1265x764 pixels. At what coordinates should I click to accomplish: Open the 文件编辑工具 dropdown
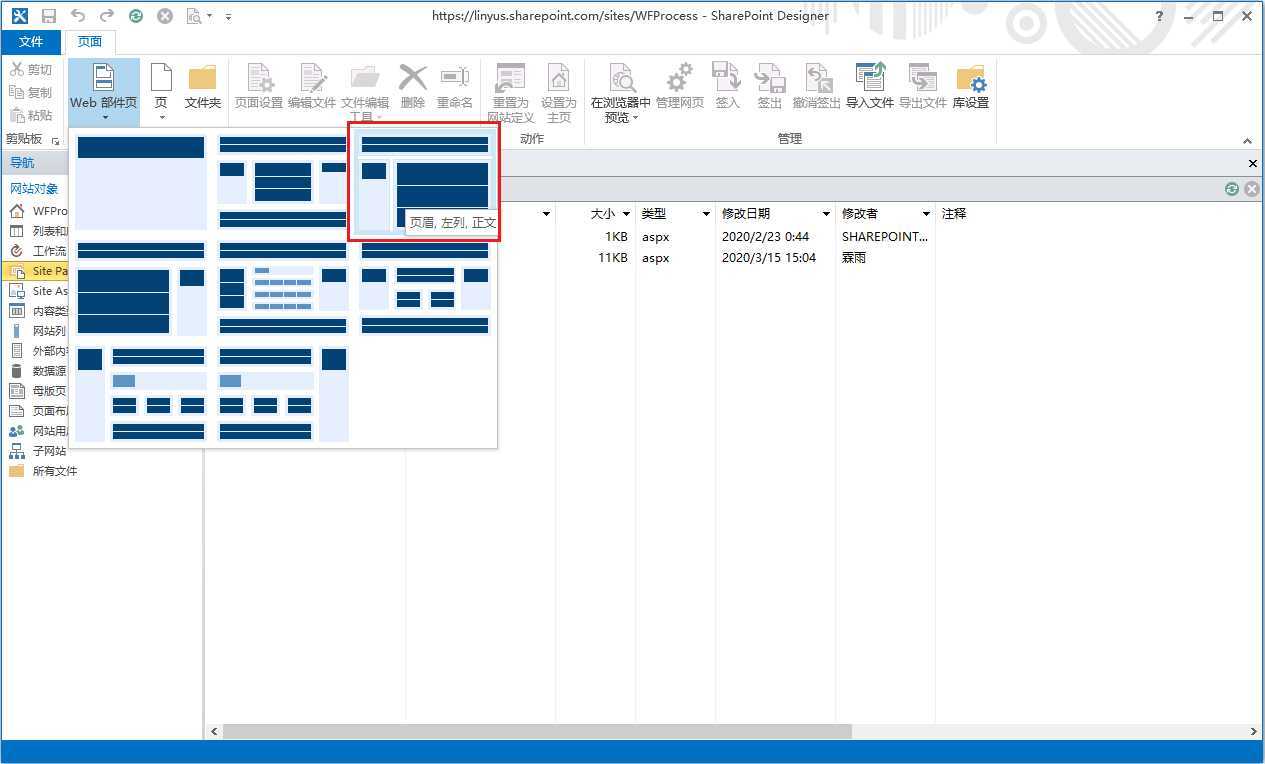pyautogui.click(x=365, y=91)
